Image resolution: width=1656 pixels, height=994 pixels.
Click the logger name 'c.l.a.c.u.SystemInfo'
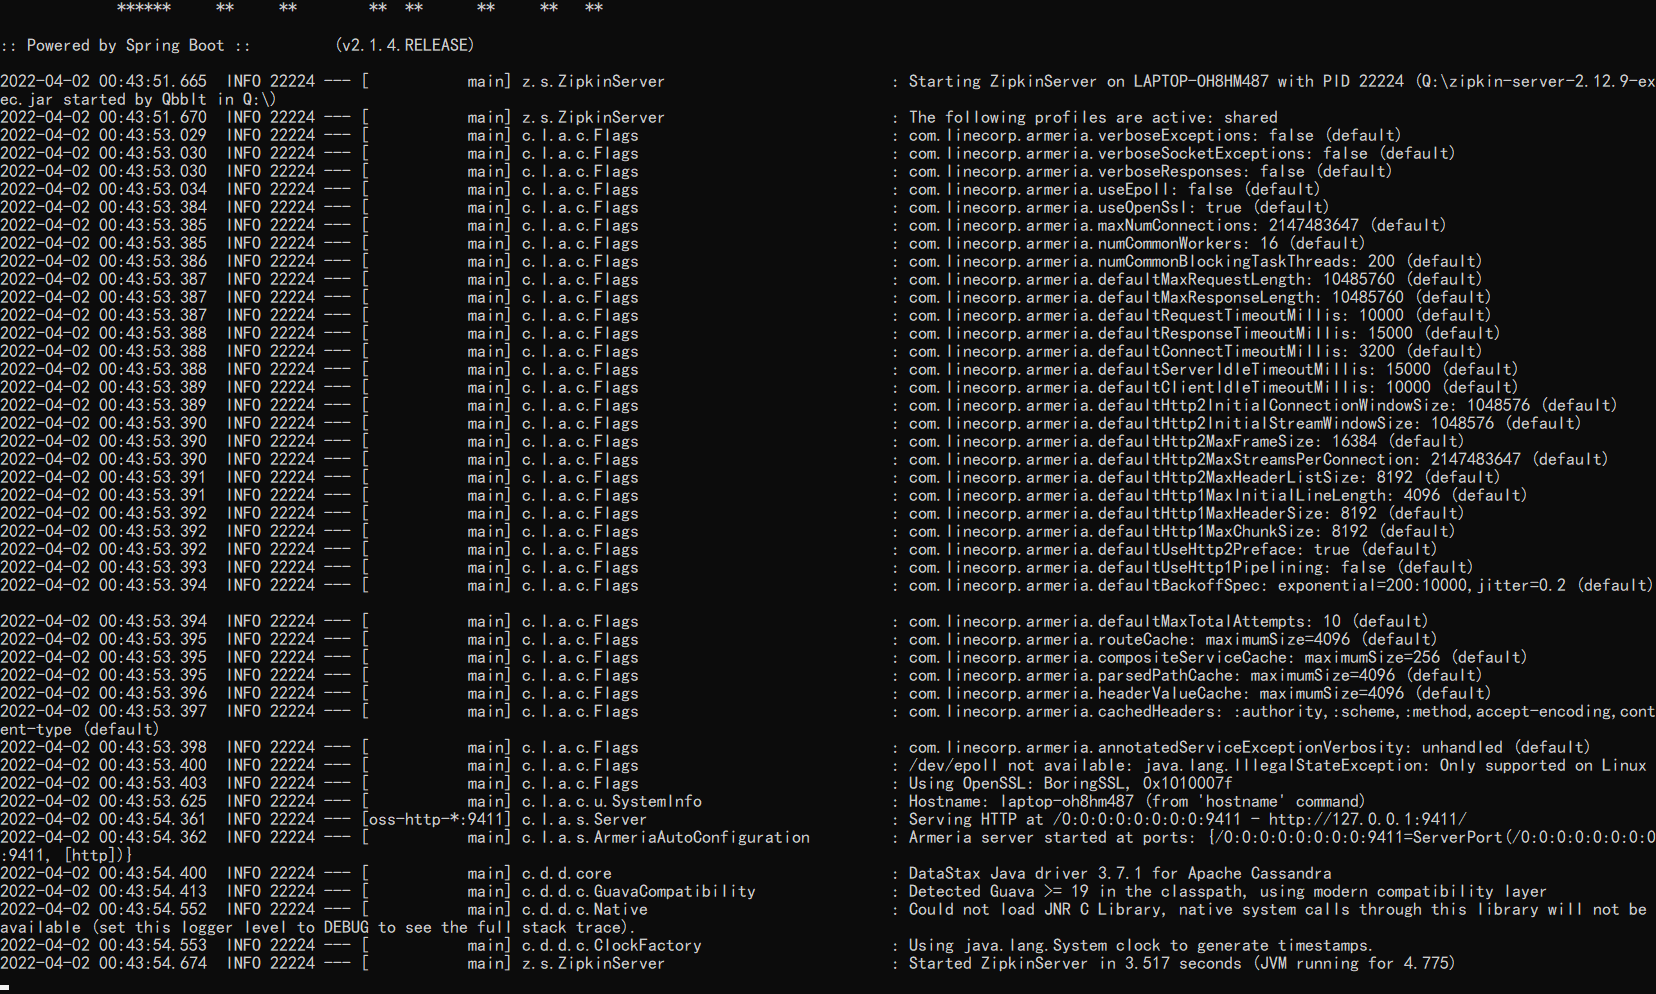pyautogui.click(x=612, y=801)
